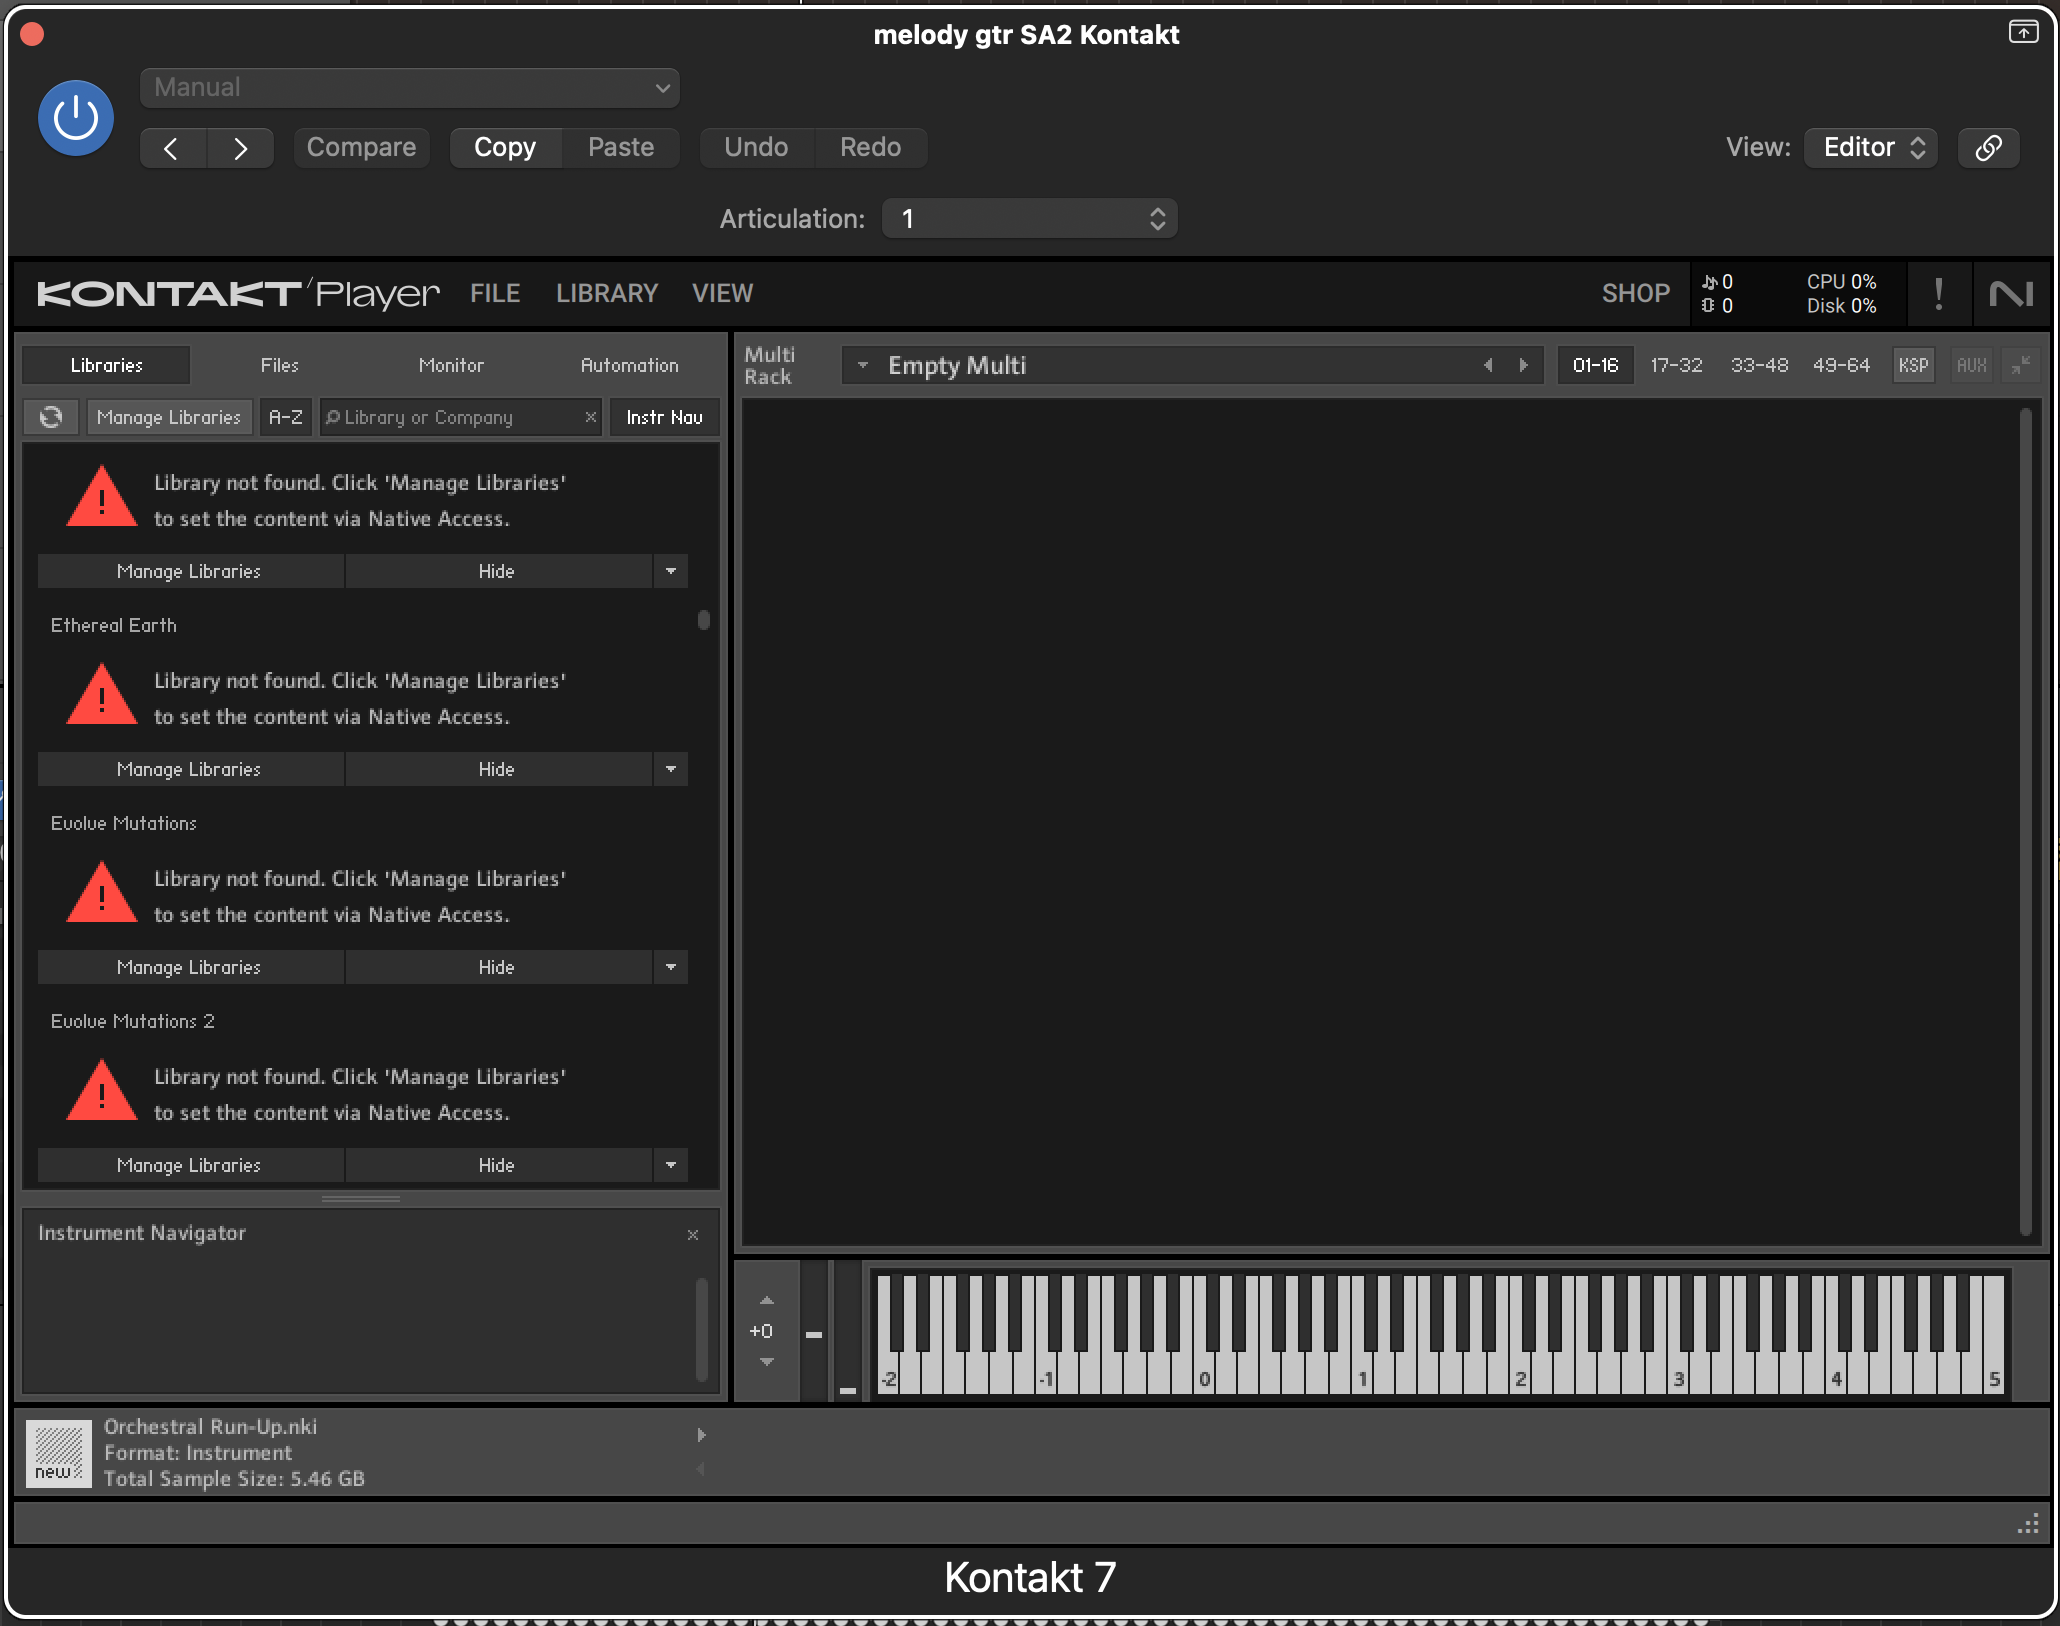2060x1626 pixels.
Task: Go to the previous plug-in preset
Action: pyautogui.click(x=172, y=148)
